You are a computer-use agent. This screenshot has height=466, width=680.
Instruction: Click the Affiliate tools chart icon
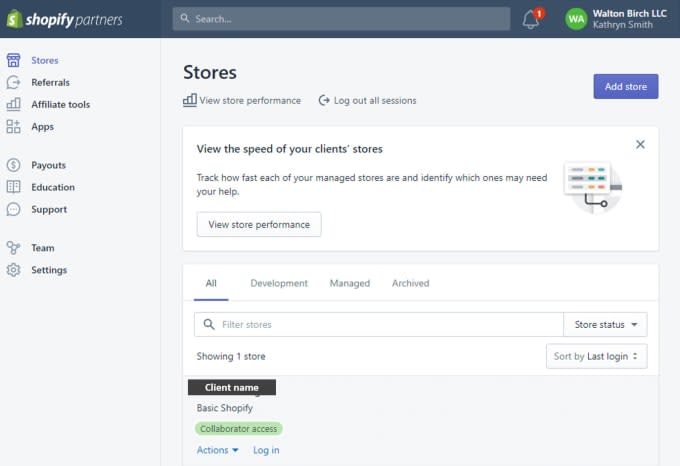13,104
